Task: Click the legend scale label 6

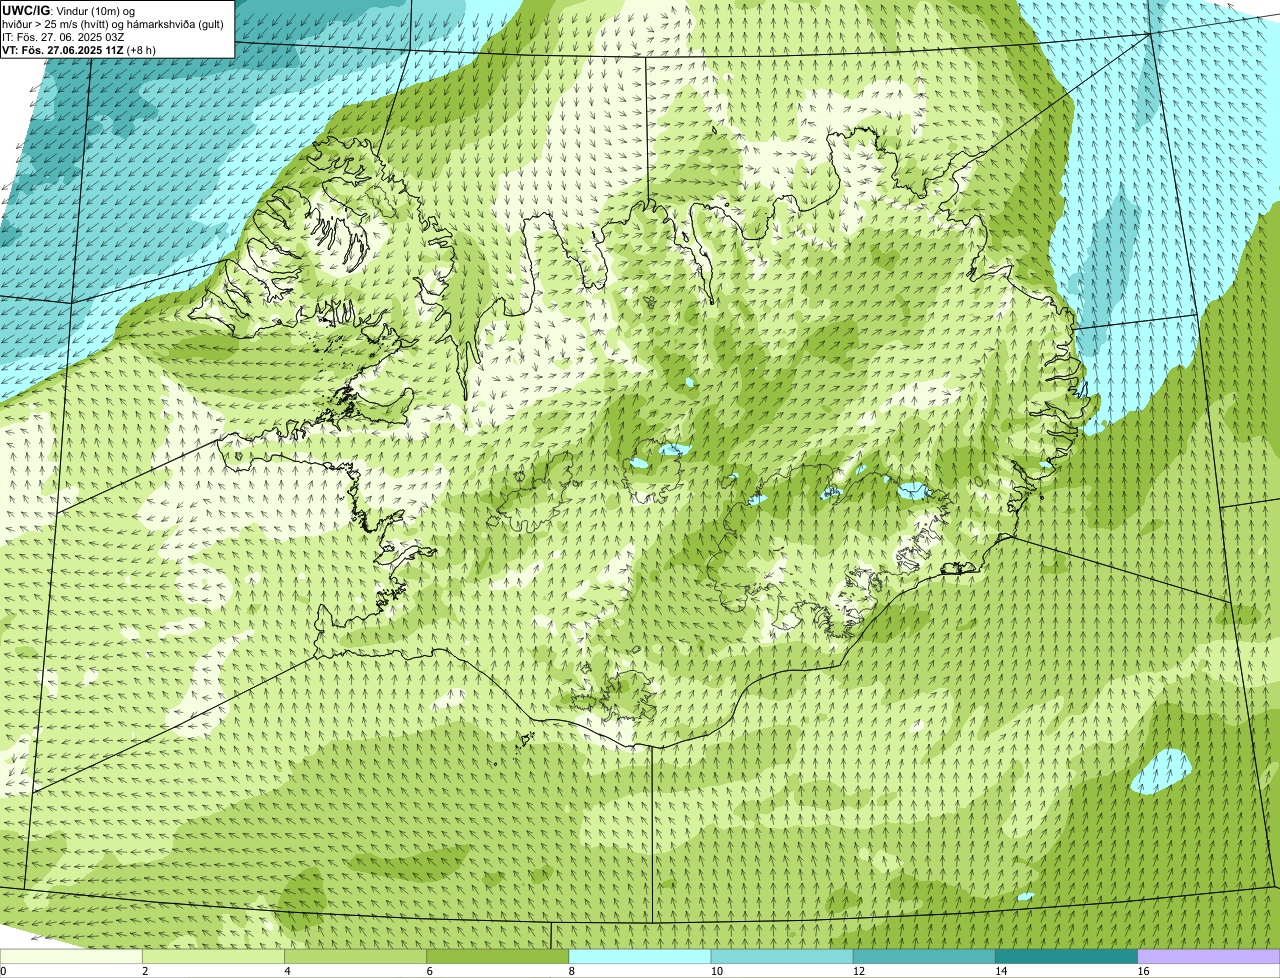Action: point(430,971)
